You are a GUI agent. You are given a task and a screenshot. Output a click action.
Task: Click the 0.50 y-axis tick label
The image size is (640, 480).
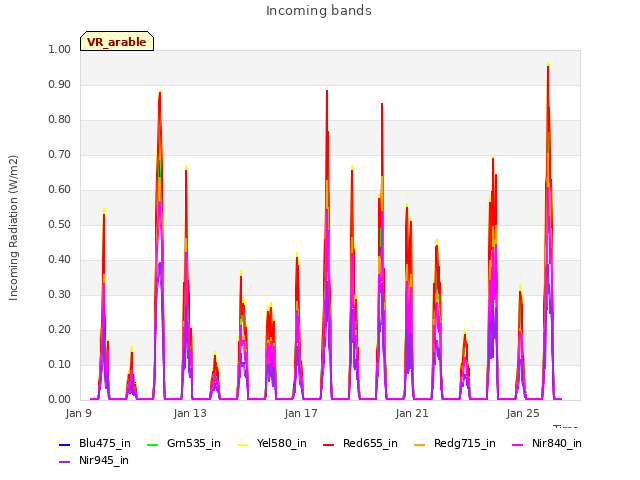point(60,224)
